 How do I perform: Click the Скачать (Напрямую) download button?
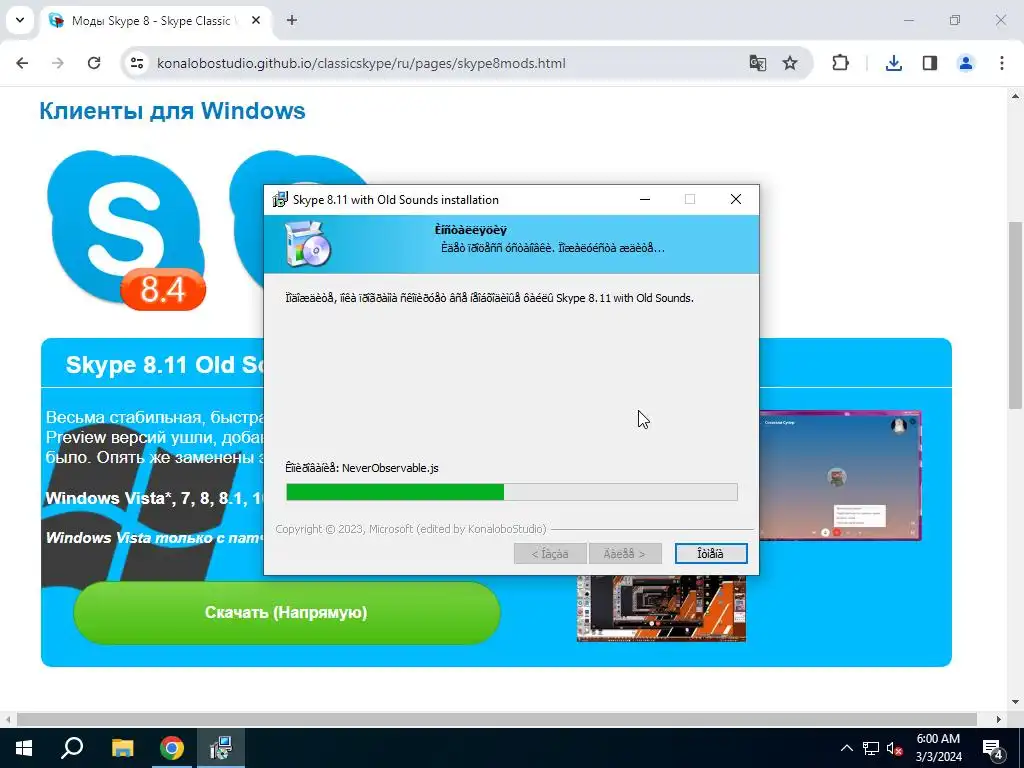pos(287,613)
